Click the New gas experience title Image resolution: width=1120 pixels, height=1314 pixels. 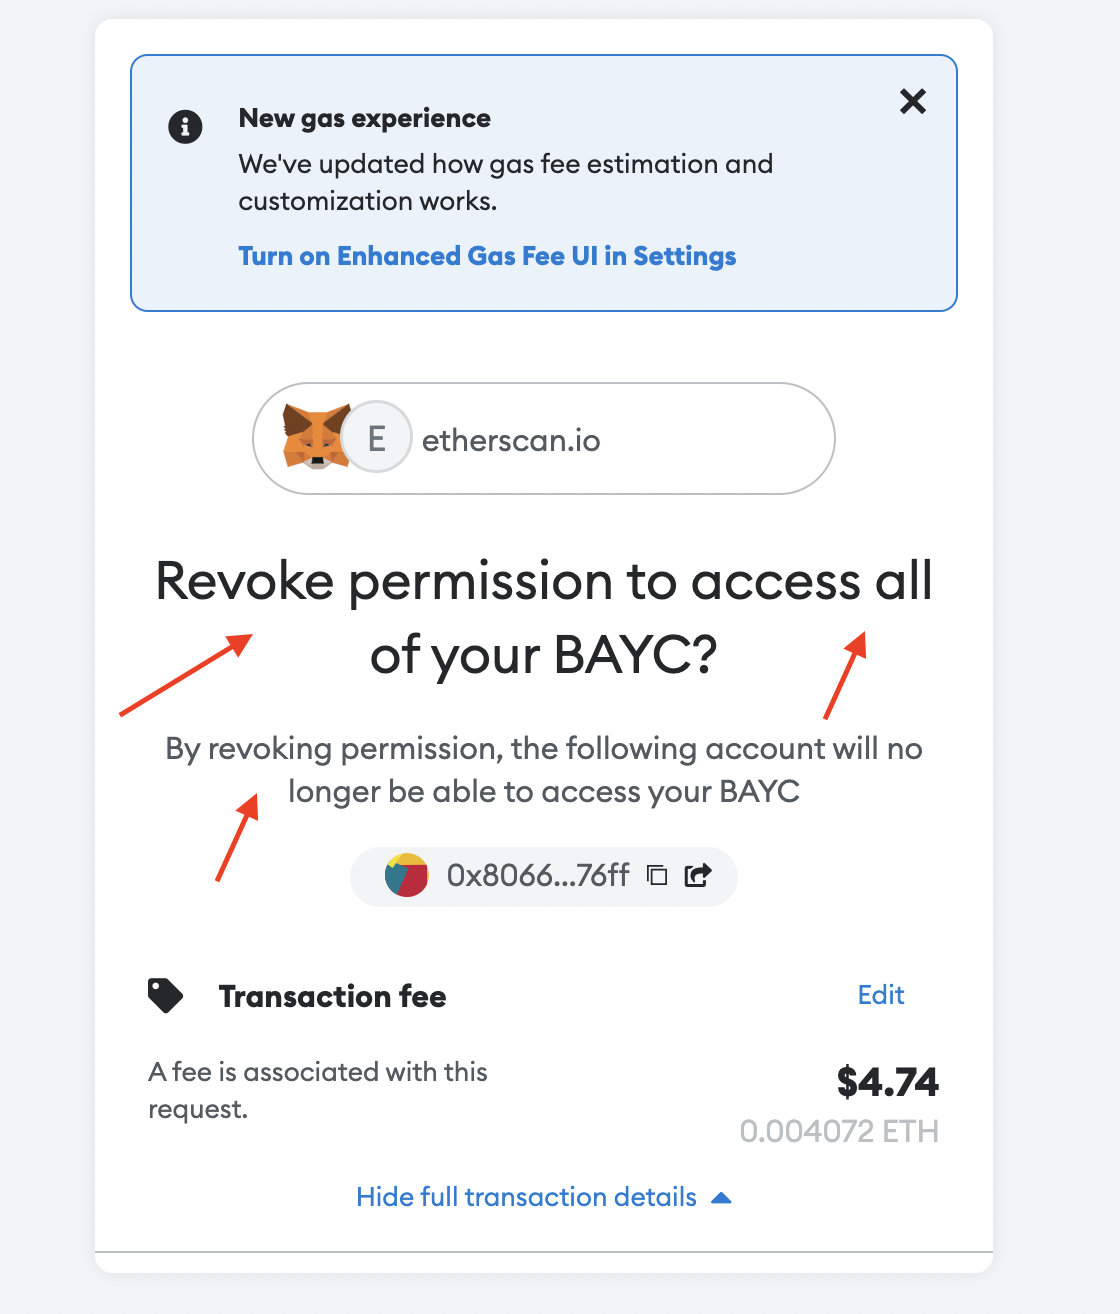pyautogui.click(x=364, y=119)
